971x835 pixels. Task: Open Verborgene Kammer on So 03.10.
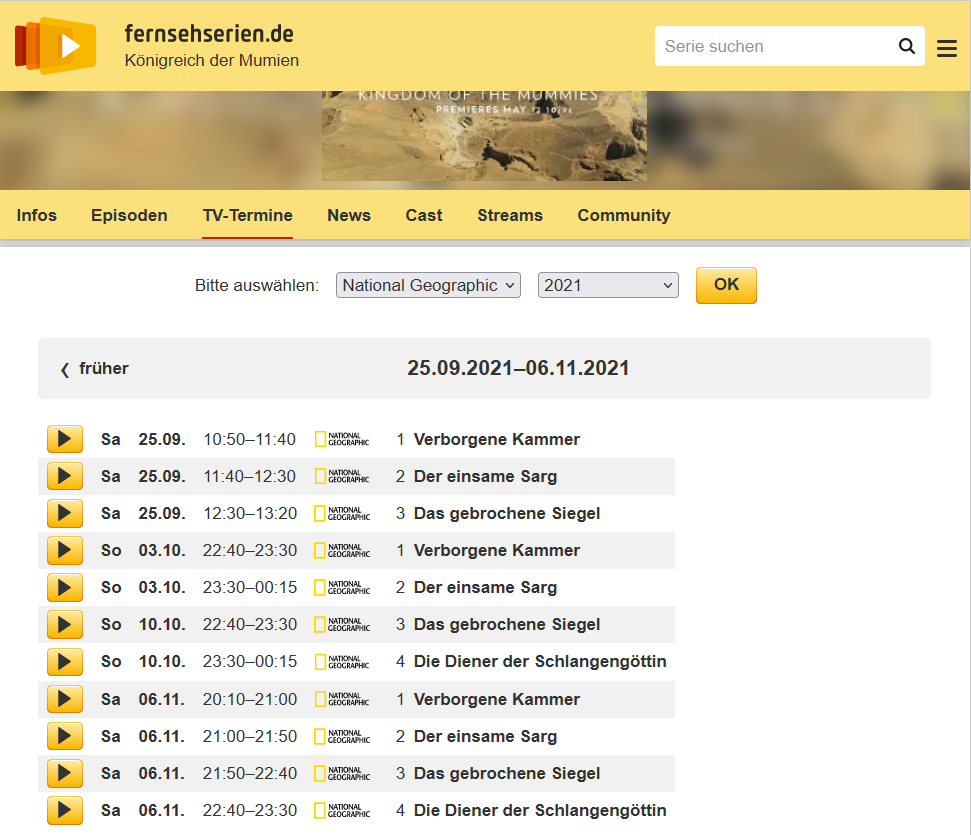(x=497, y=550)
